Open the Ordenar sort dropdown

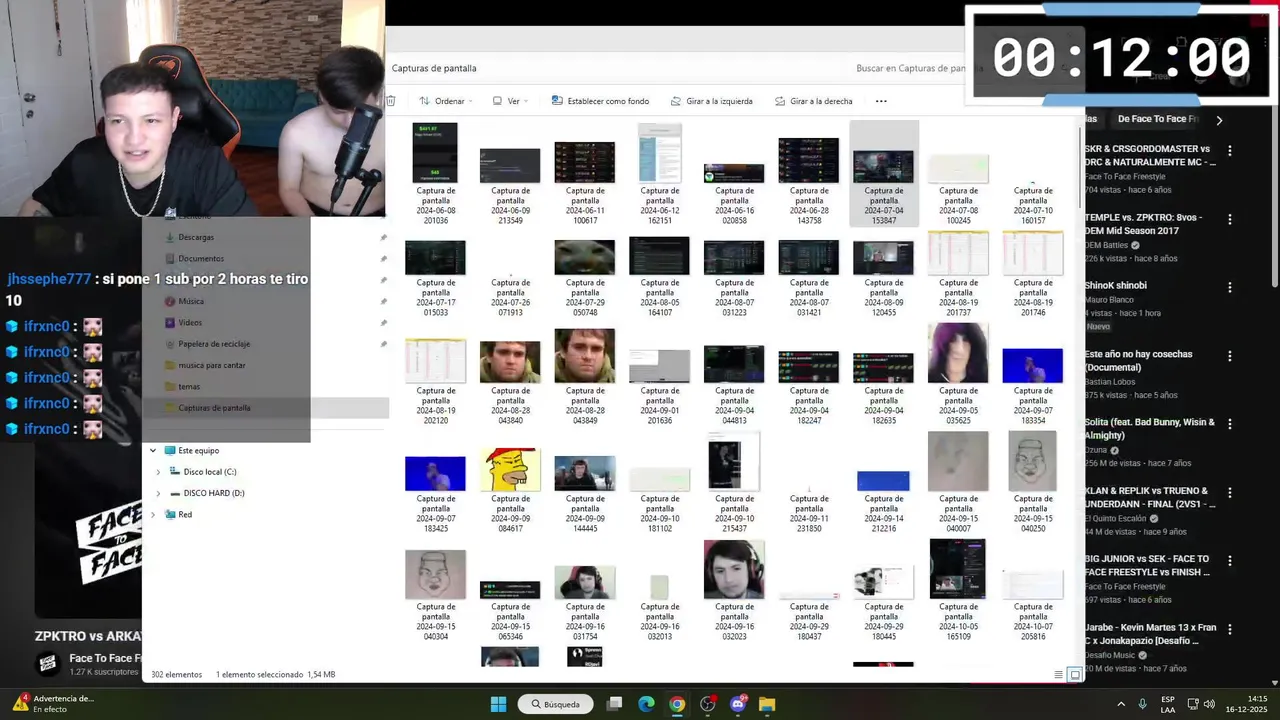[x=447, y=101]
